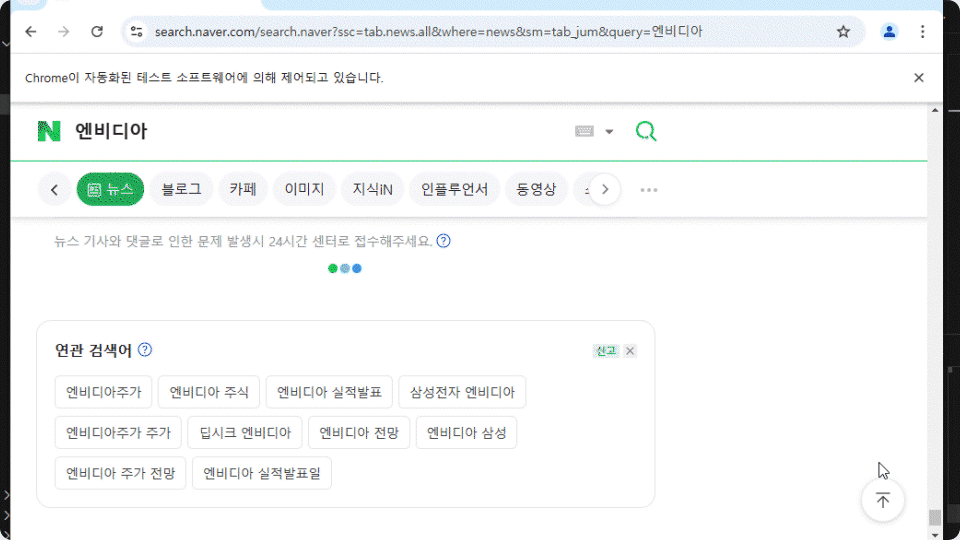Click the scrollbar down arrow

[934, 535]
